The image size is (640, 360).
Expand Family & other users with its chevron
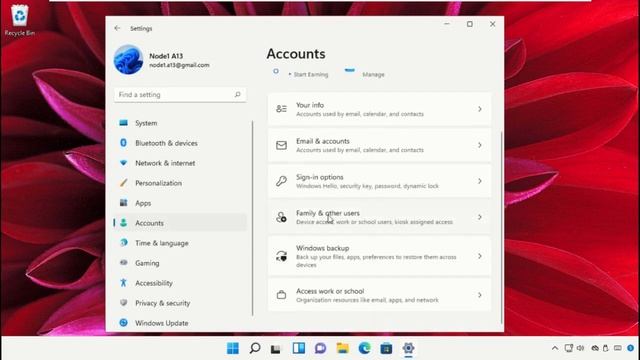[x=480, y=217]
